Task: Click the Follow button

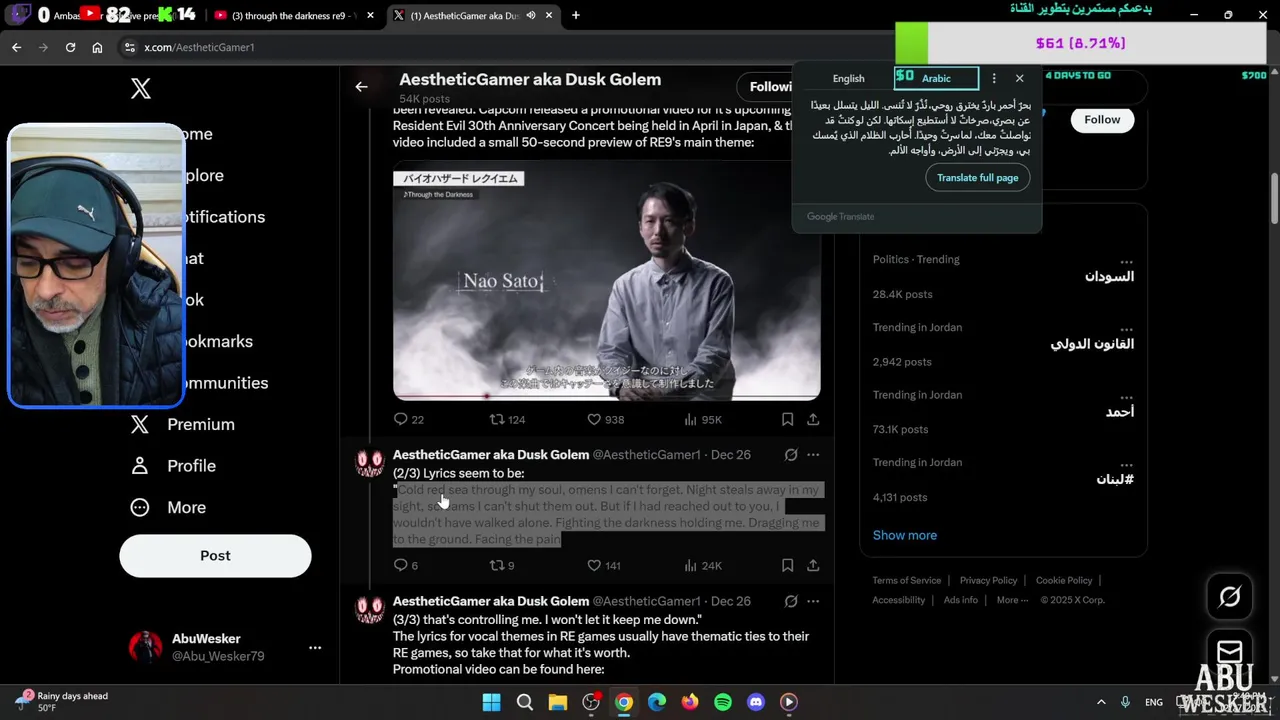Action: pos(1102,120)
